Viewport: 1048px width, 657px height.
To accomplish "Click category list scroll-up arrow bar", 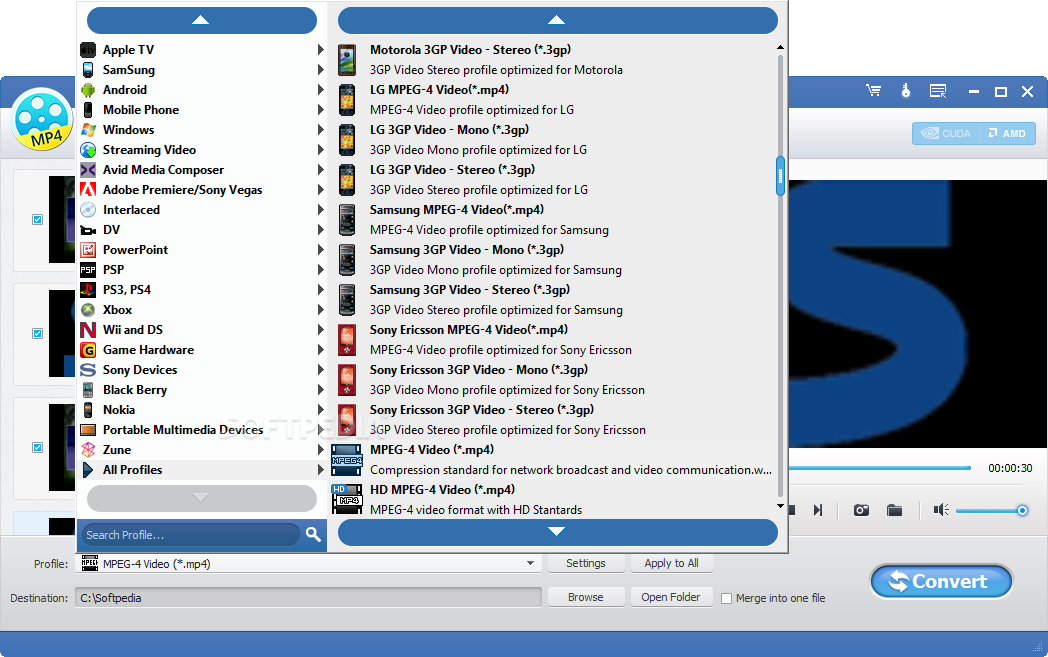I will point(202,21).
